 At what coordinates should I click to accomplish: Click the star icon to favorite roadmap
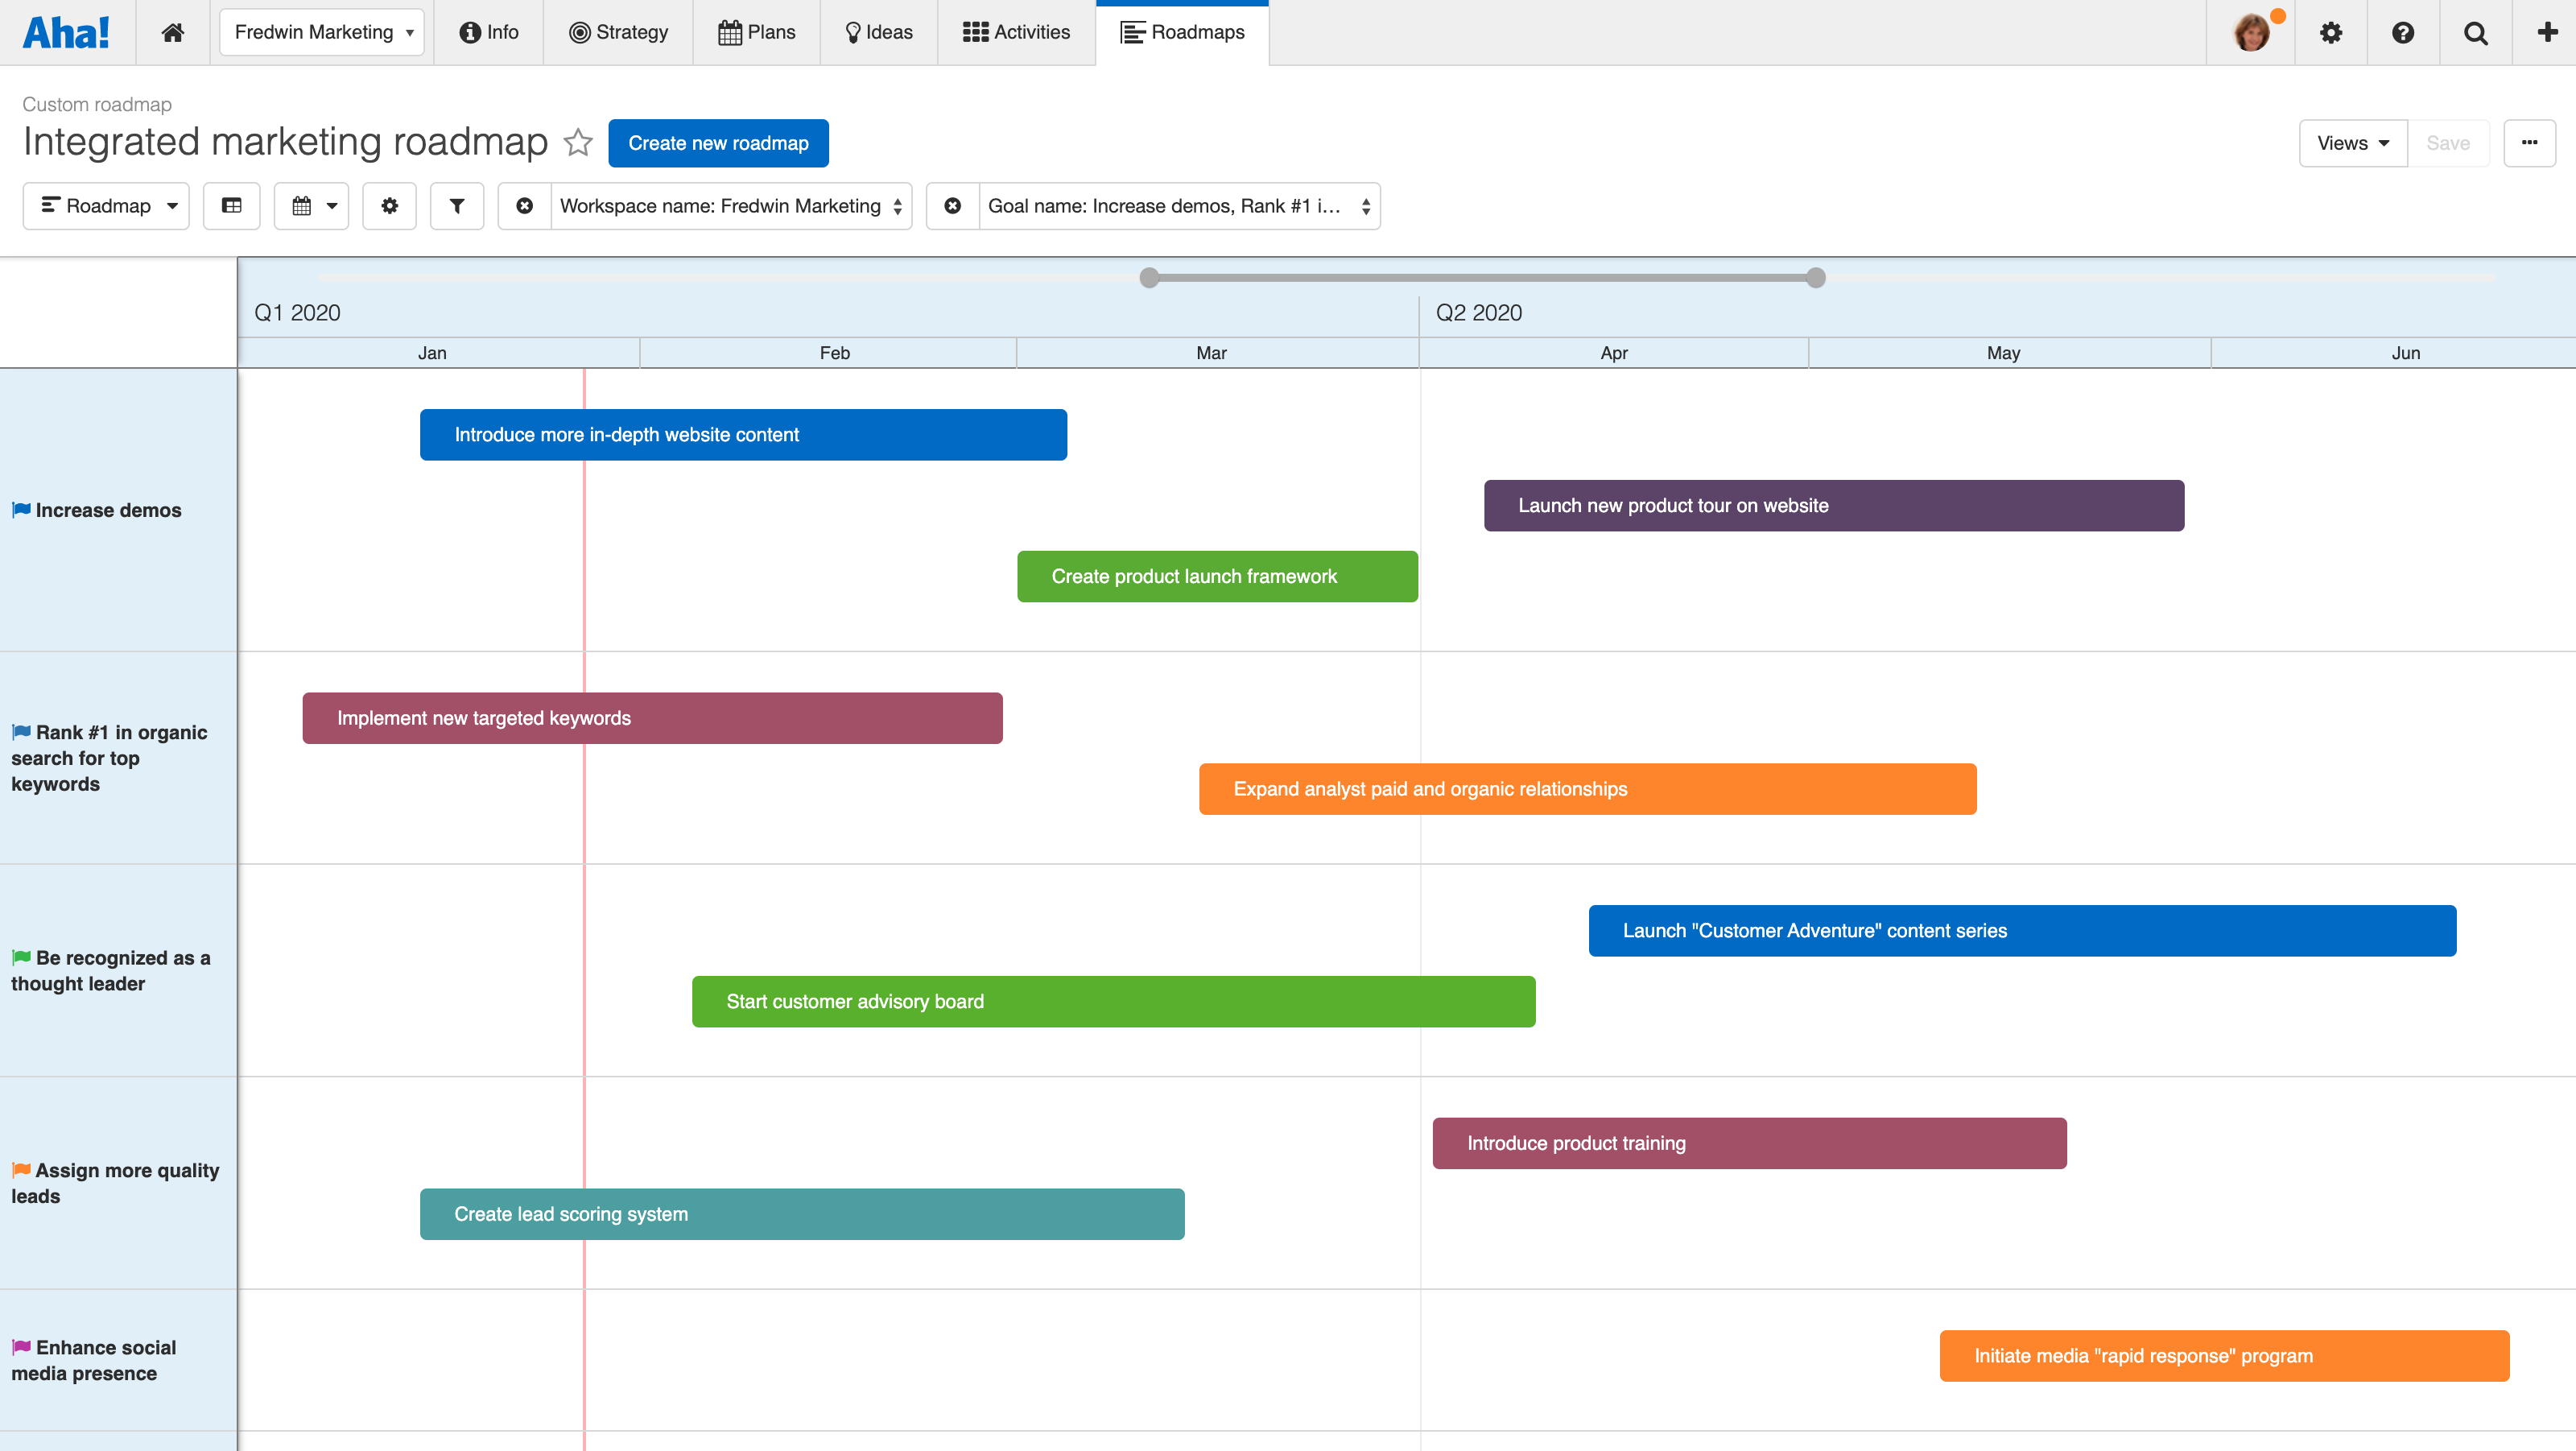point(579,142)
